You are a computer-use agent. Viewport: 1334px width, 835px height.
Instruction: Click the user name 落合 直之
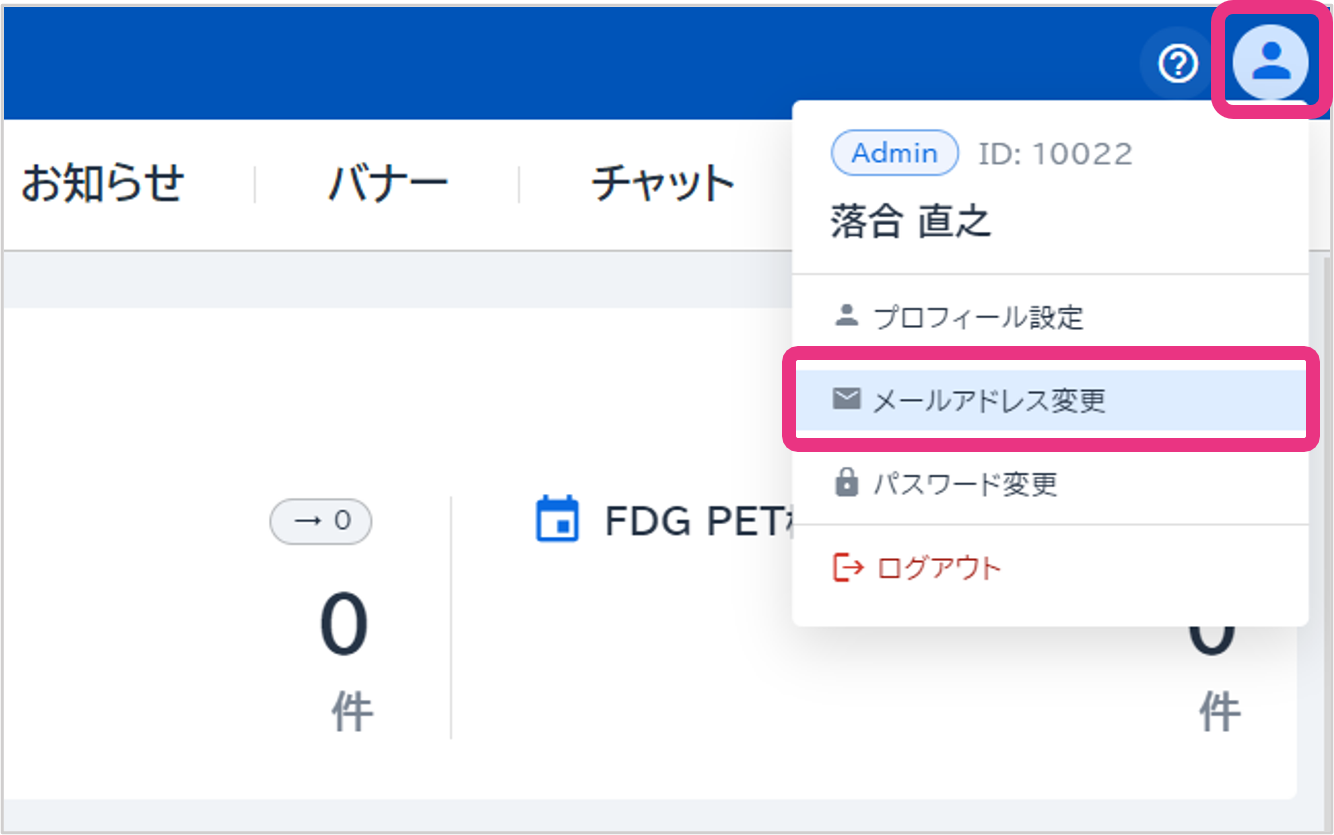pyautogui.click(x=910, y=221)
